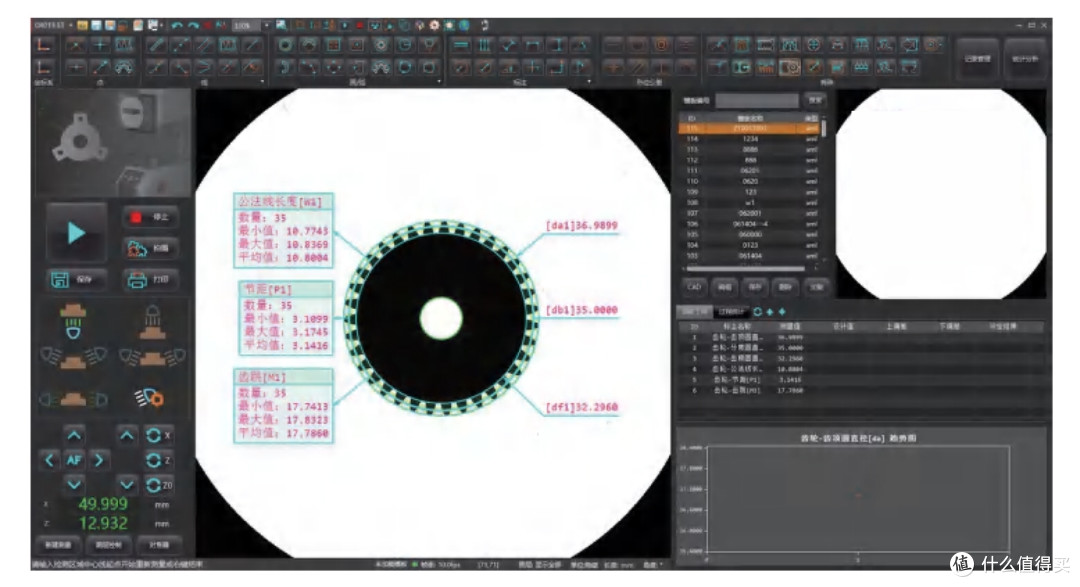The width and height of the screenshot is (1080, 587).
Task: Expand the circle/arc tools group arrow in ribbon
Action: [x=439, y=81]
